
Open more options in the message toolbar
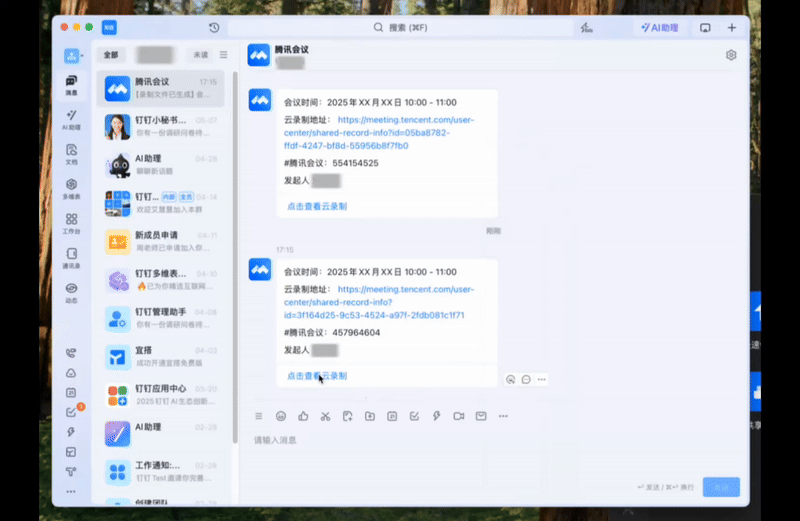[503, 416]
